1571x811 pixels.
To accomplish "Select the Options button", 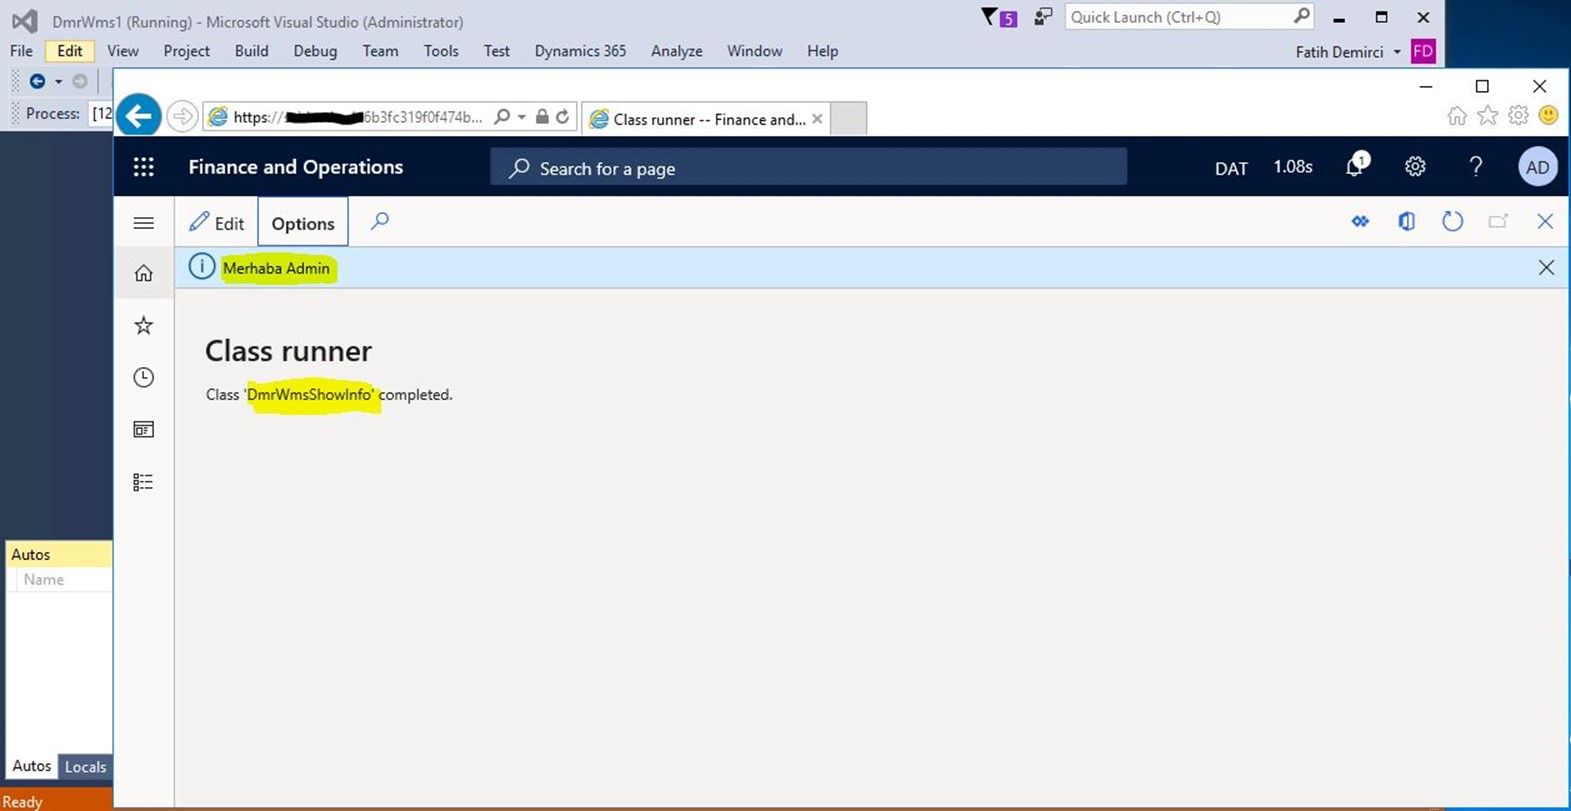I will coord(303,223).
